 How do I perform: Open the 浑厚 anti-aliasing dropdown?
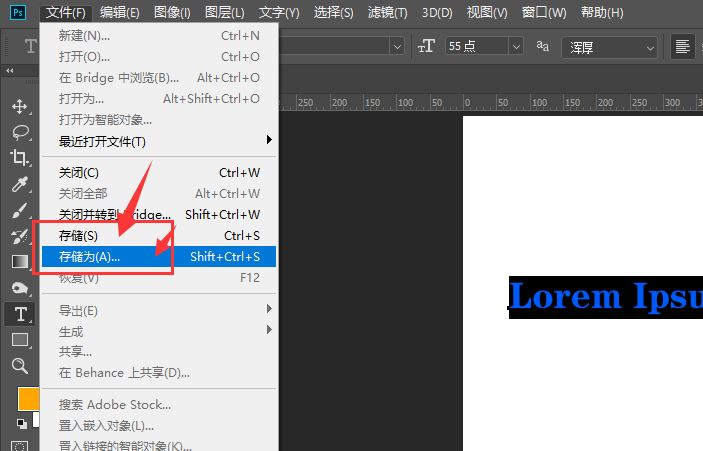[650, 46]
